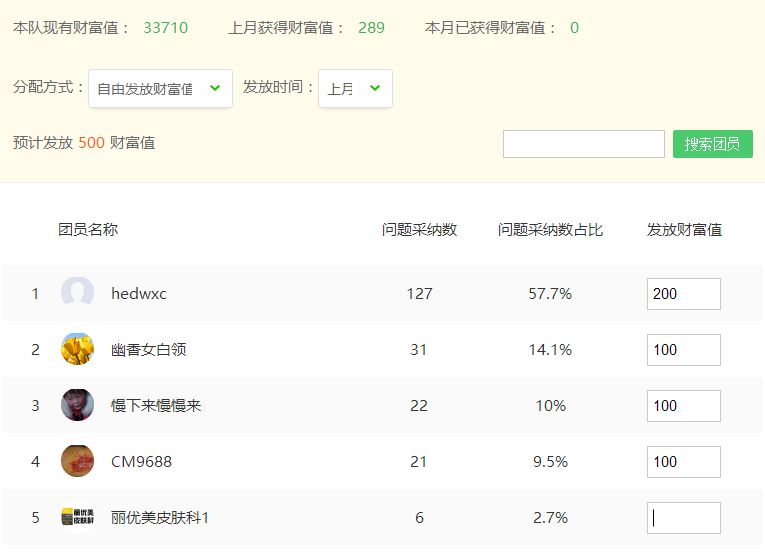
Task: Click the percentage 57.7%
Action: (x=550, y=294)
